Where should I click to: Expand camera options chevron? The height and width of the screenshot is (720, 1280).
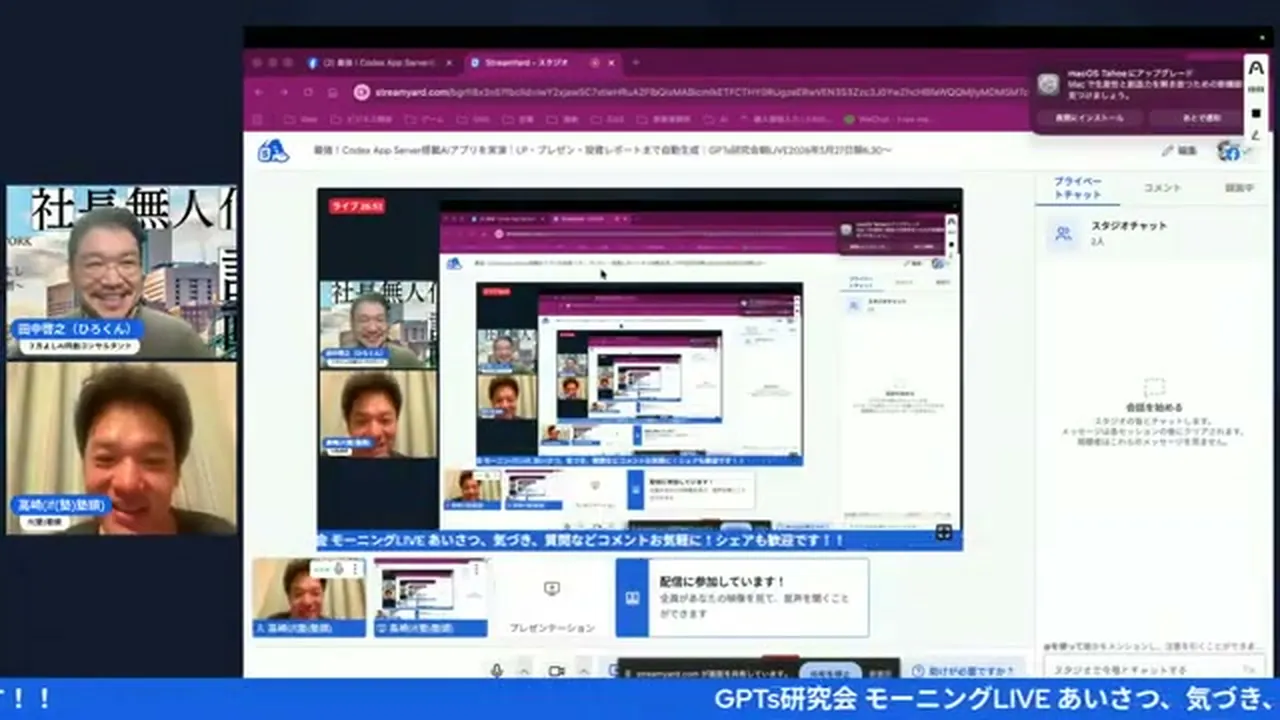click(x=583, y=670)
